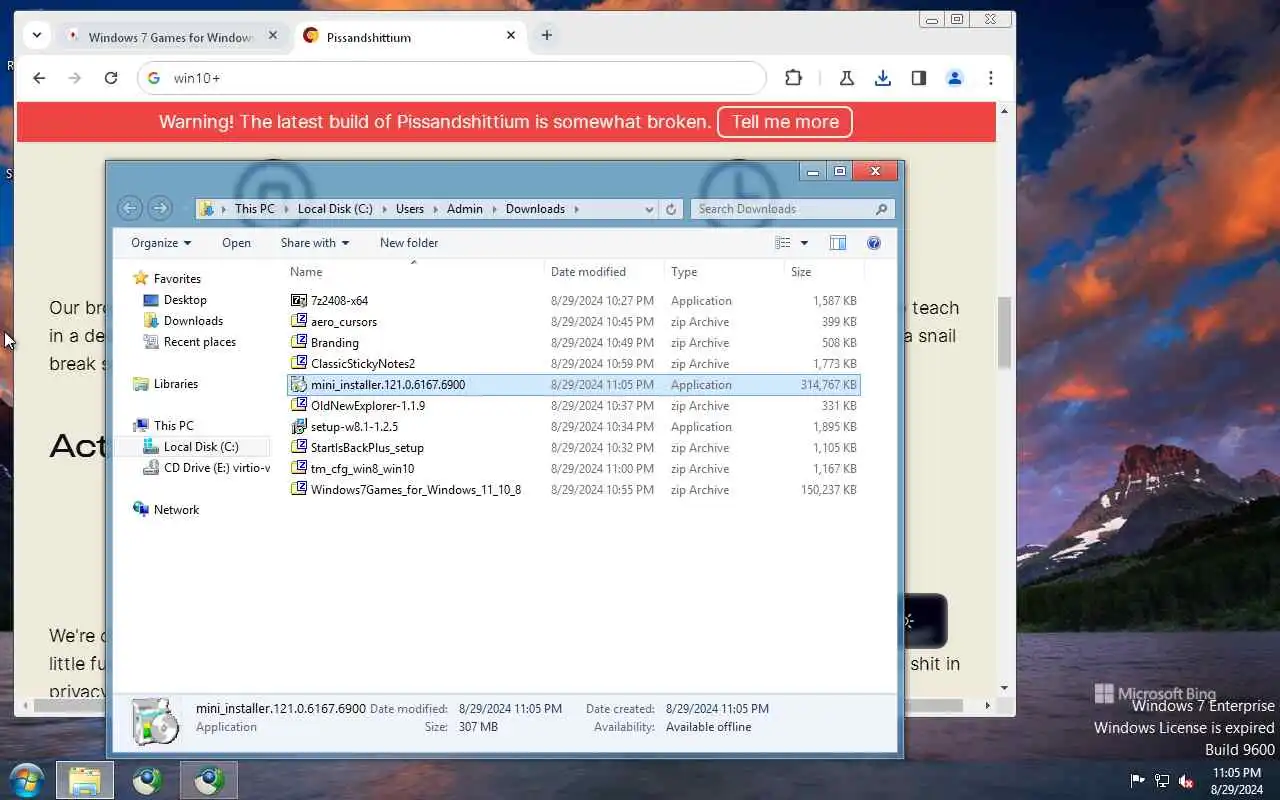
Task: Select the OldNewExplorer-1.1.9 file
Action: click(x=573, y=405)
